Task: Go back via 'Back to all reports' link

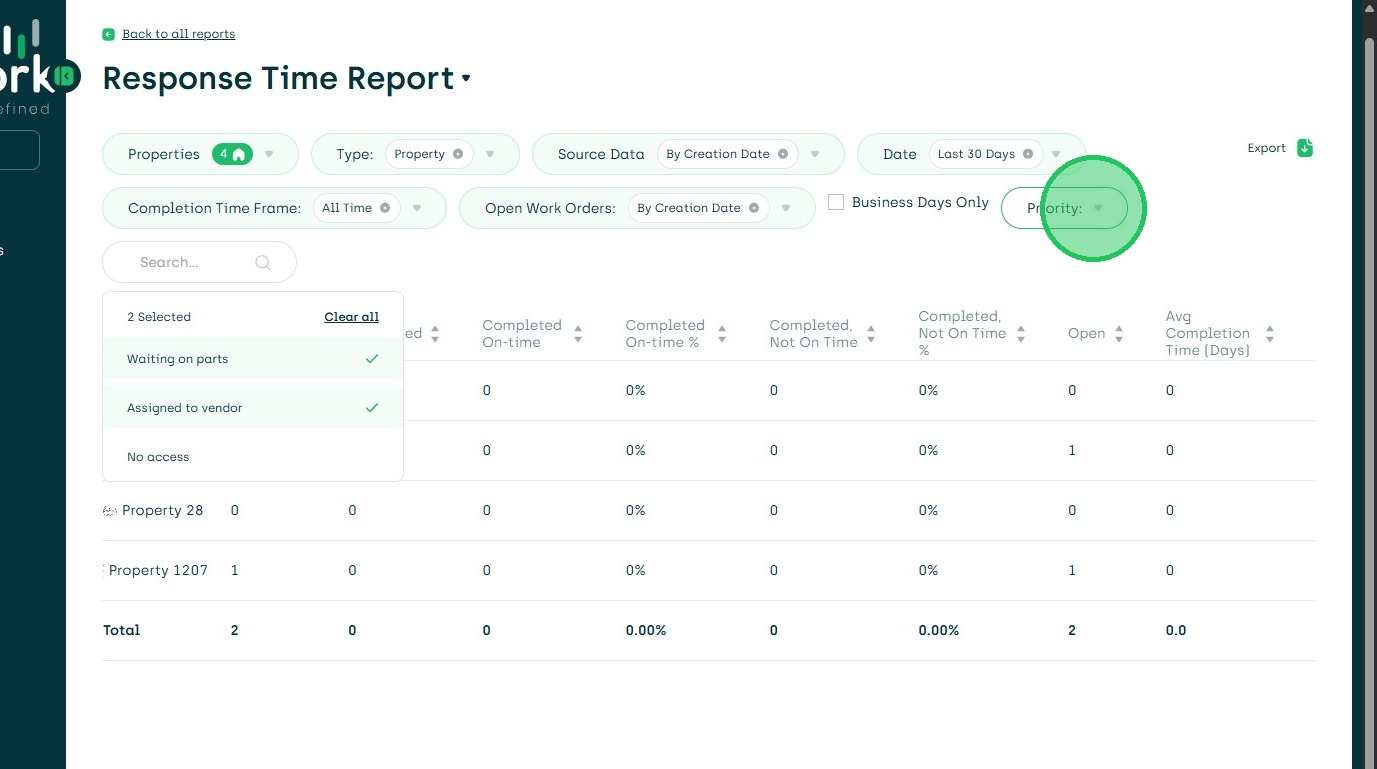Action: pyautogui.click(x=178, y=34)
